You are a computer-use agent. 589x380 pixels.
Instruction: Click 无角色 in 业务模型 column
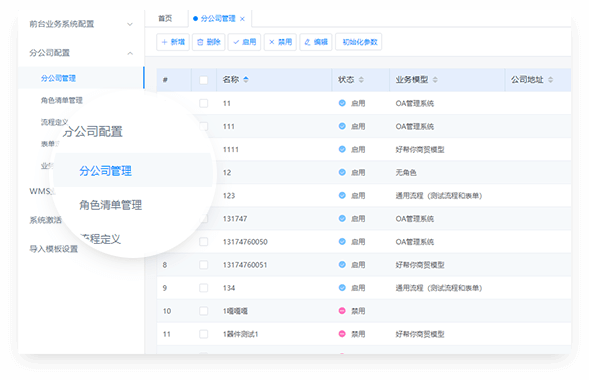[x=406, y=173]
